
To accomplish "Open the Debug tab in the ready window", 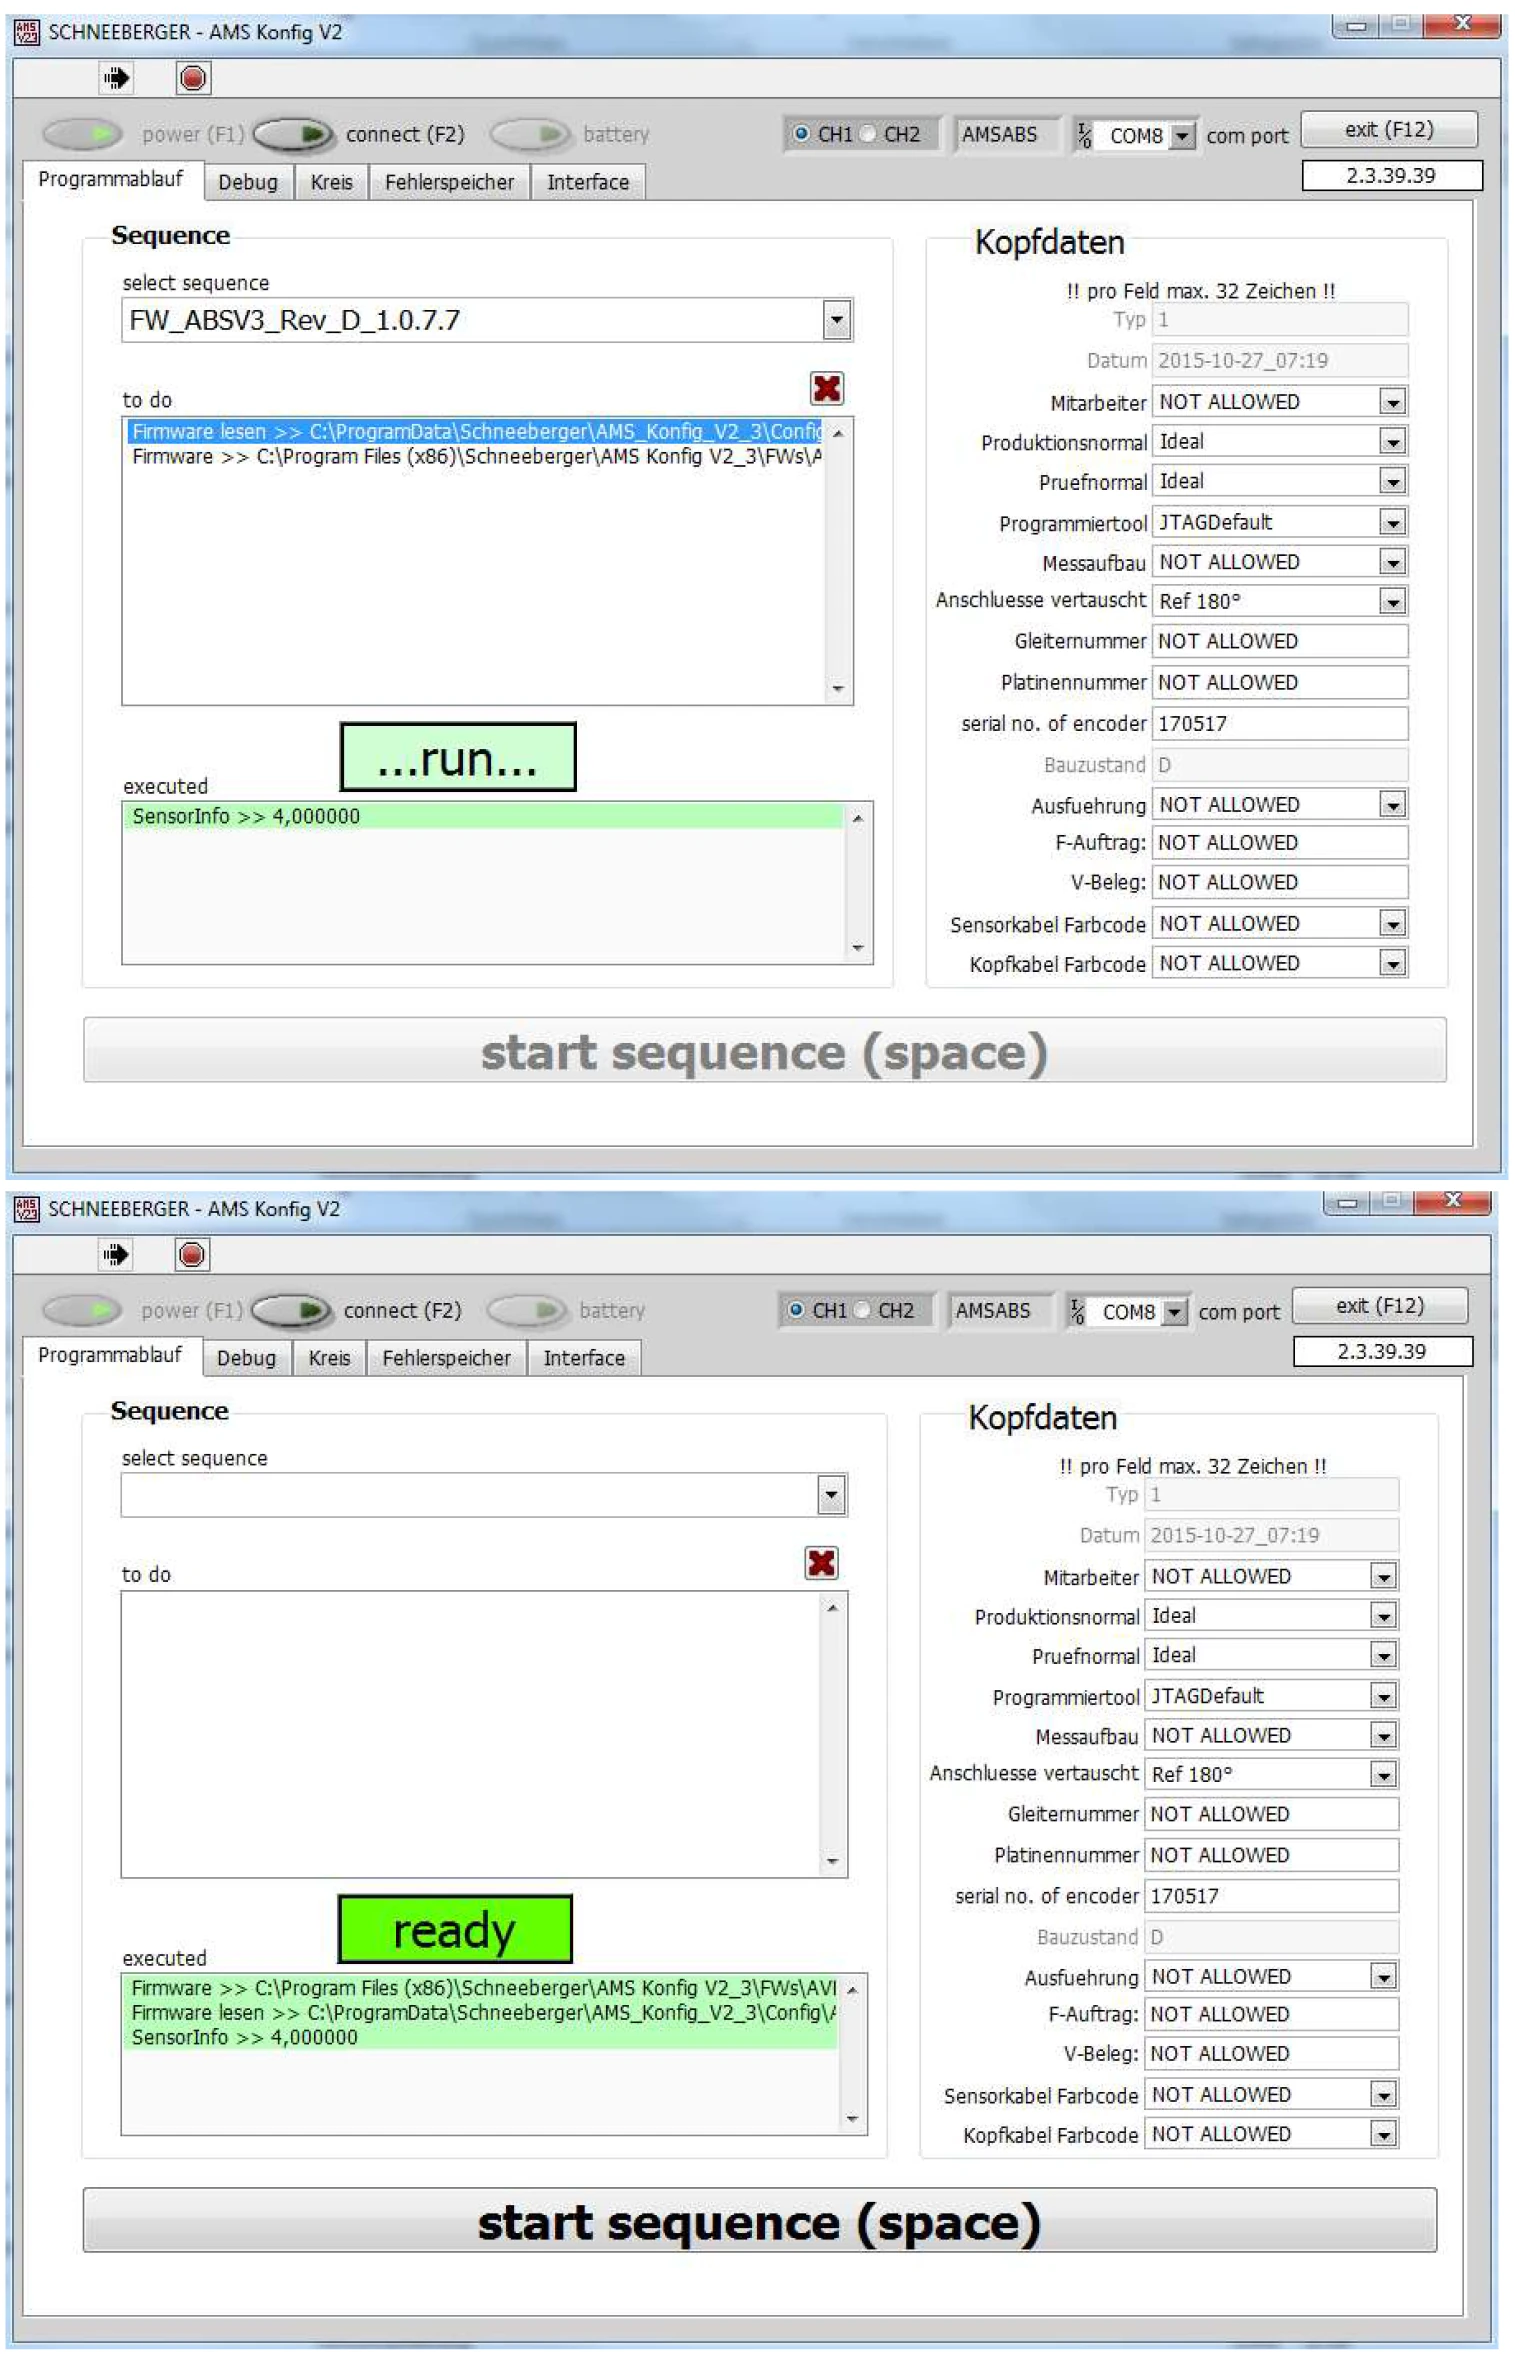I will pyautogui.click(x=246, y=1358).
